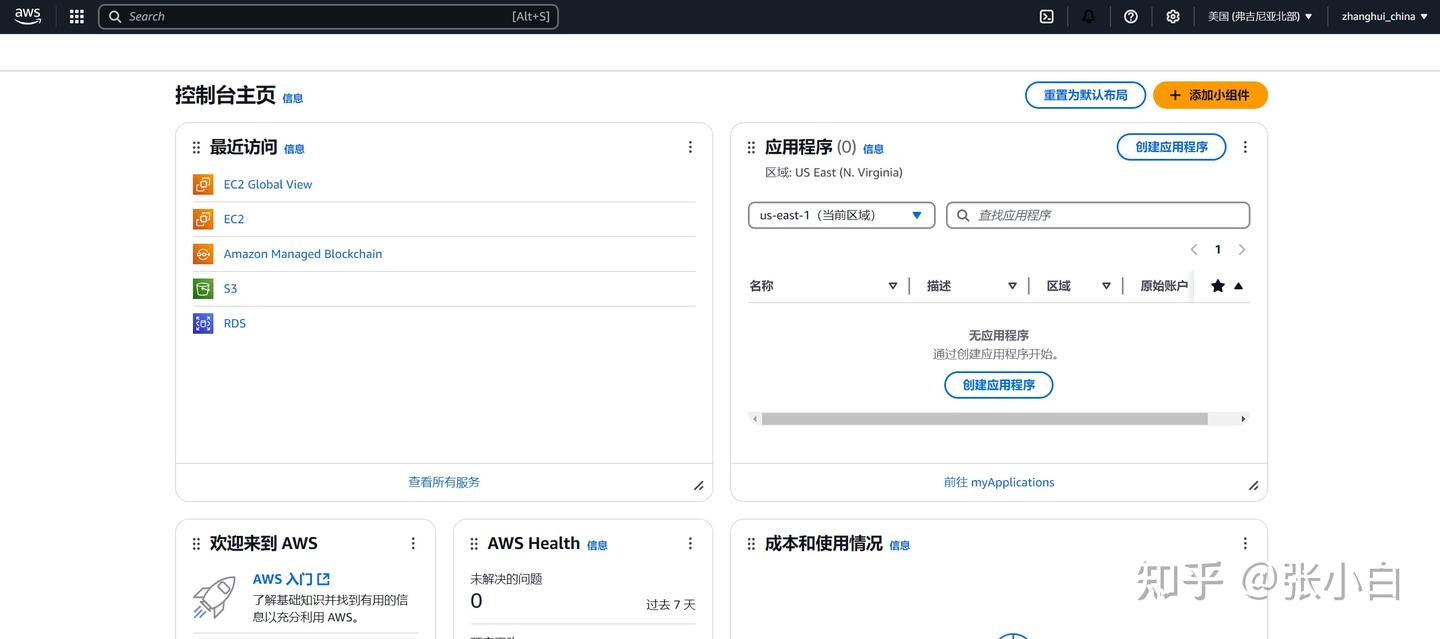
Task: Open the 最近访问 widget options menu
Action: click(x=690, y=147)
